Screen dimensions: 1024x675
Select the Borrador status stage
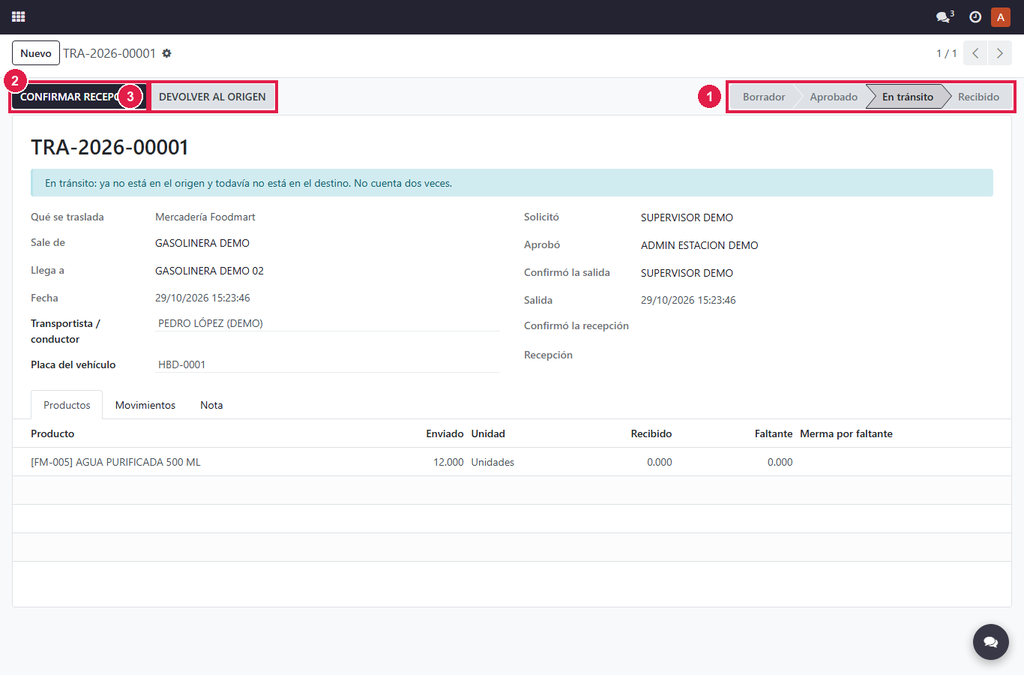(x=763, y=97)
